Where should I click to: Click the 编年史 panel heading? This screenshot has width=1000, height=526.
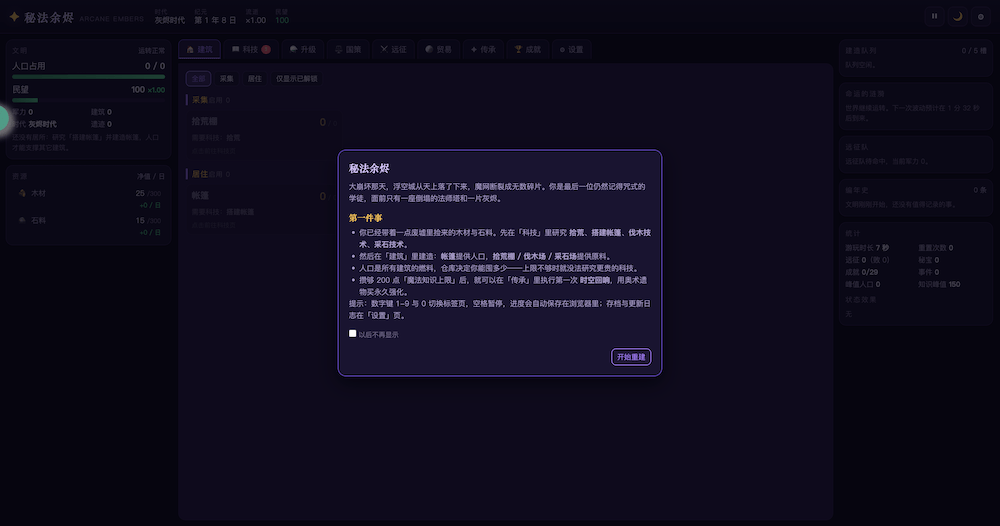point(857,190)
